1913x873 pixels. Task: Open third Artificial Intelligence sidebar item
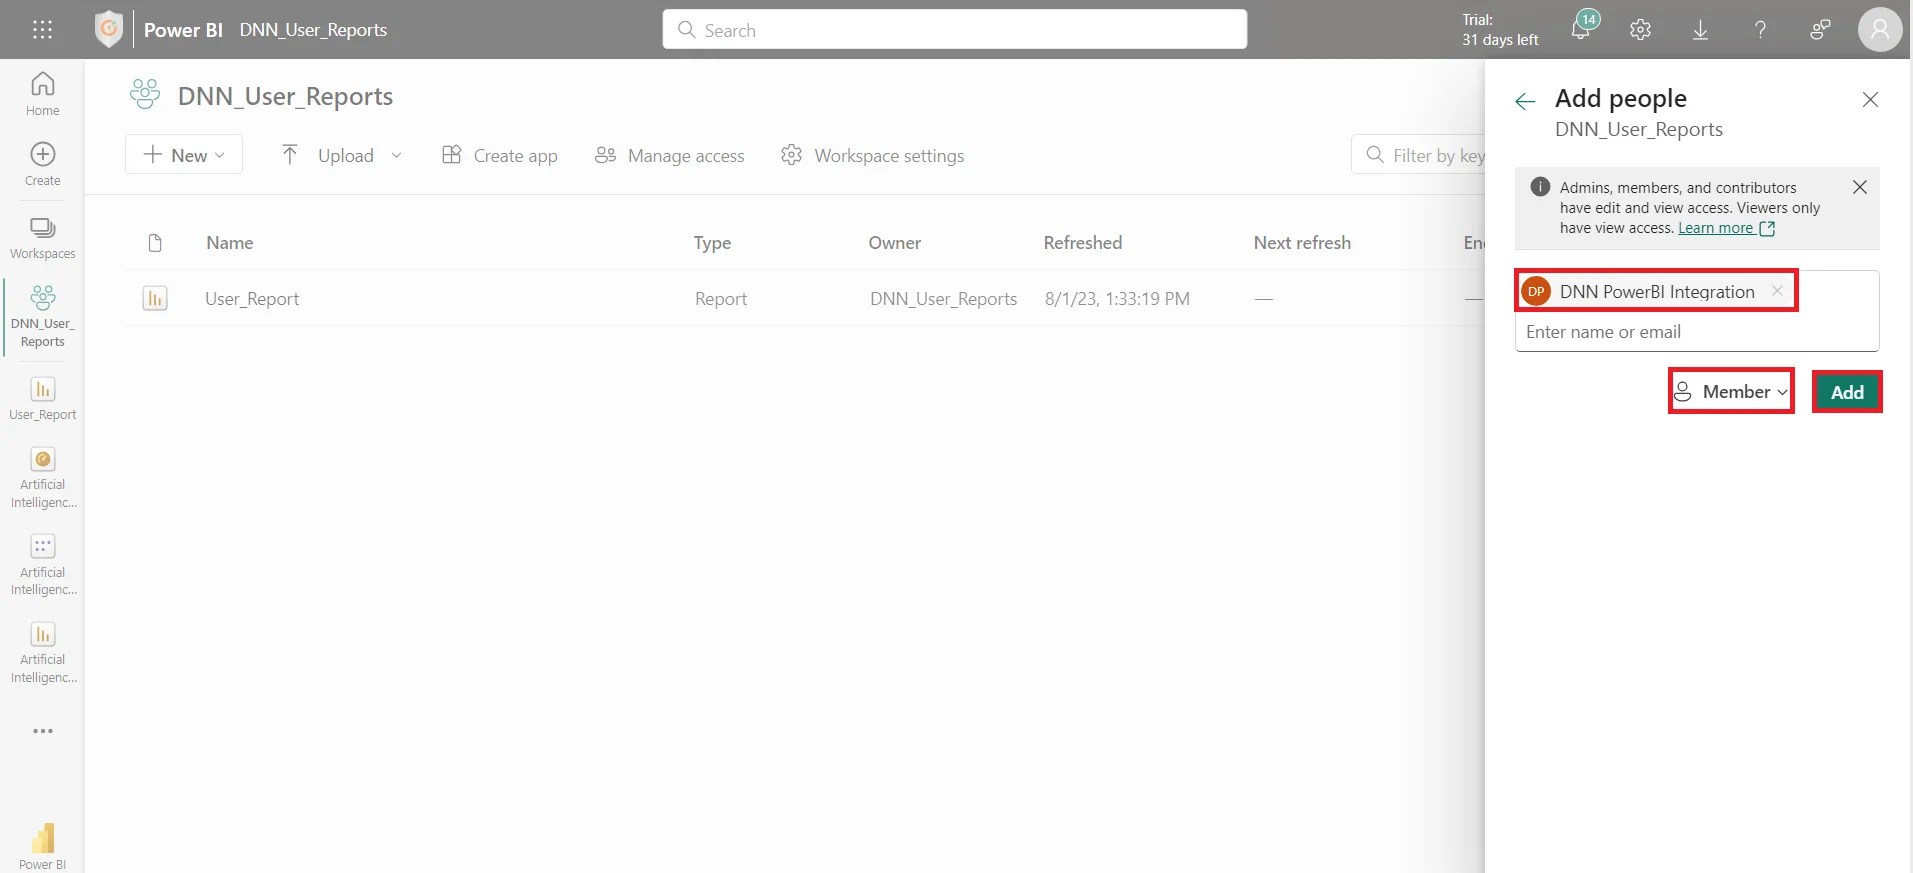[x=42, y=653]
